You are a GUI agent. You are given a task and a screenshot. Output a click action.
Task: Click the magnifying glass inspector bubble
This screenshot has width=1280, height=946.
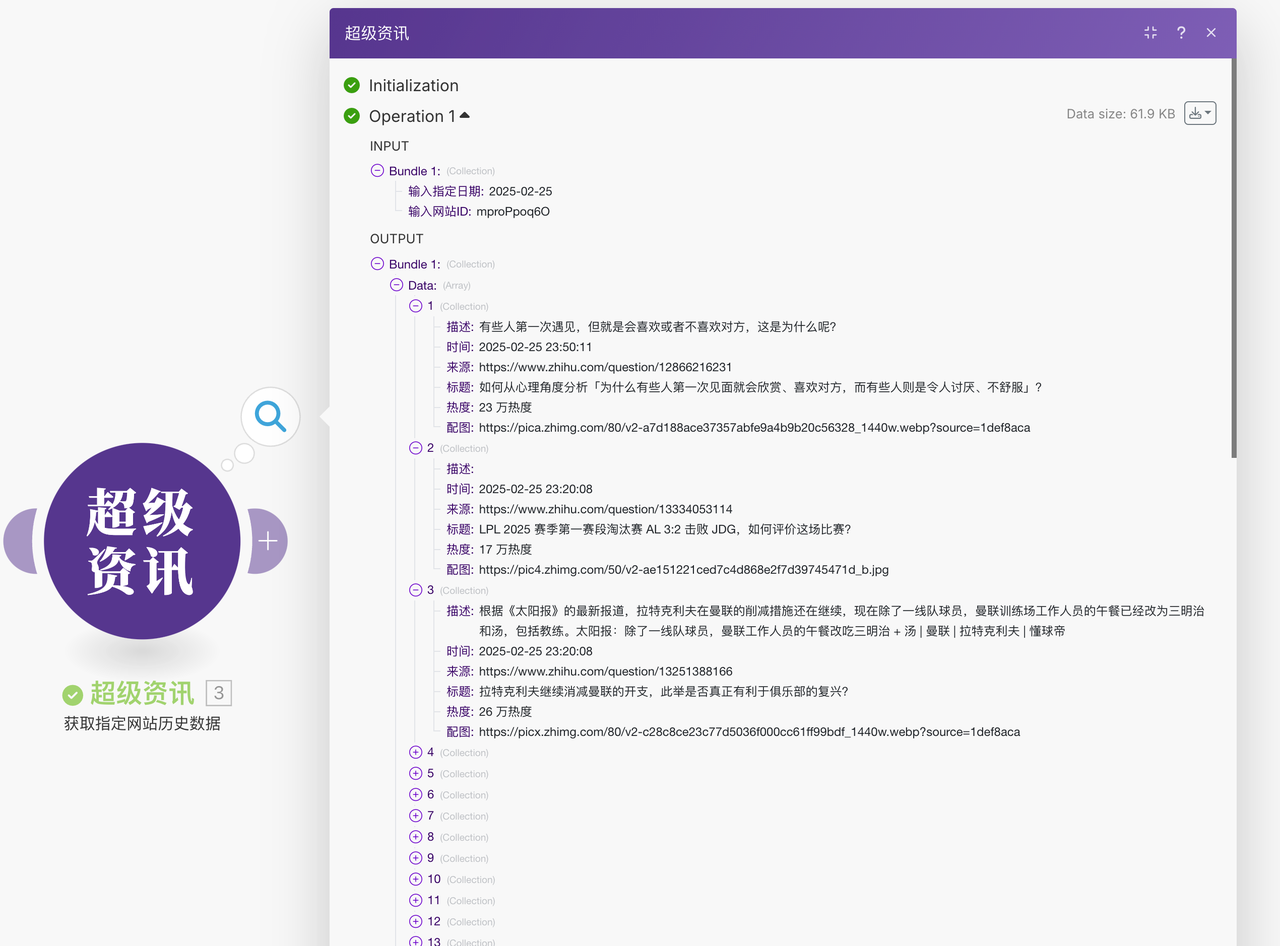coord(271,416)
